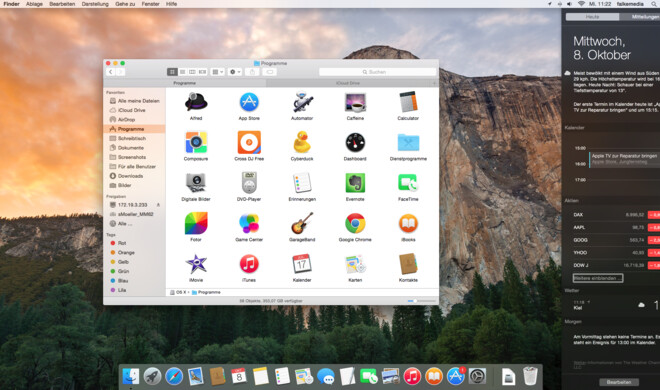Switch Finder to column view
The height and width of the screenshot is (390, 660).
coord(192,72)
